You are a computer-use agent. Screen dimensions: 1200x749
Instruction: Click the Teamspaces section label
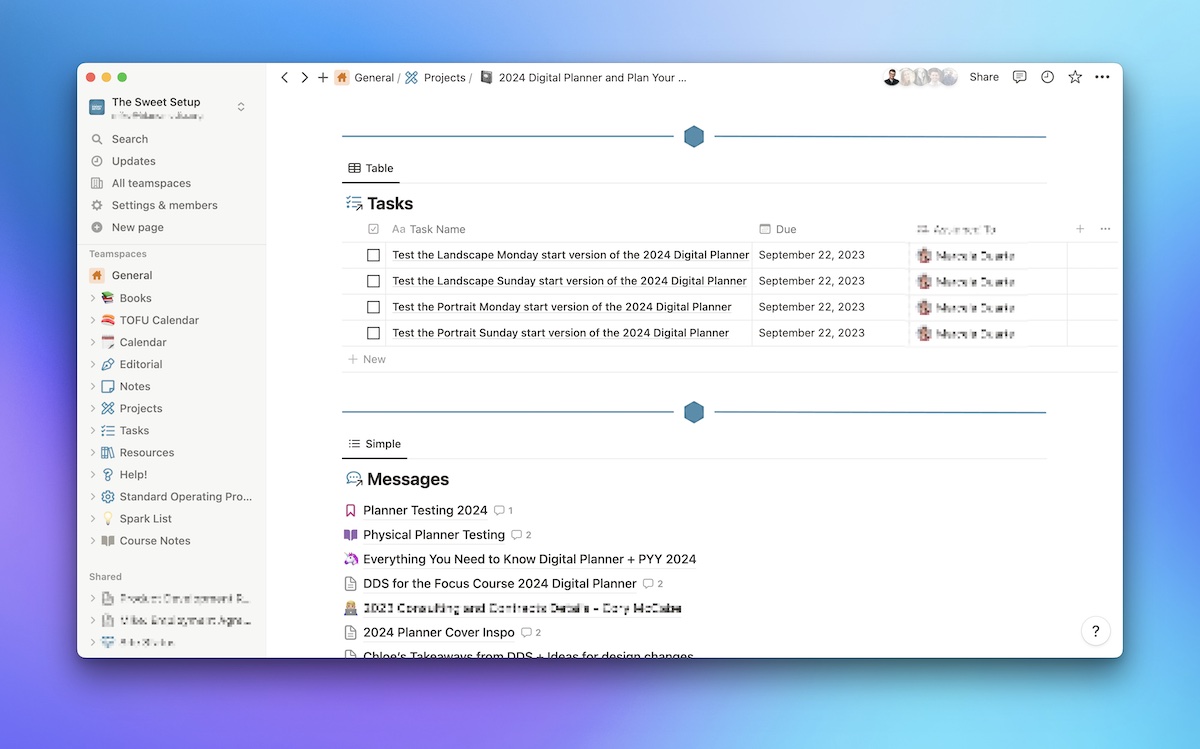point(118,255)
